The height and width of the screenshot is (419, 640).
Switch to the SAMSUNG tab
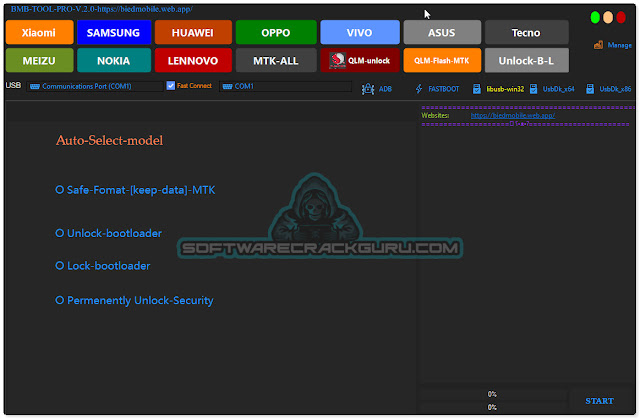point(114,32)
